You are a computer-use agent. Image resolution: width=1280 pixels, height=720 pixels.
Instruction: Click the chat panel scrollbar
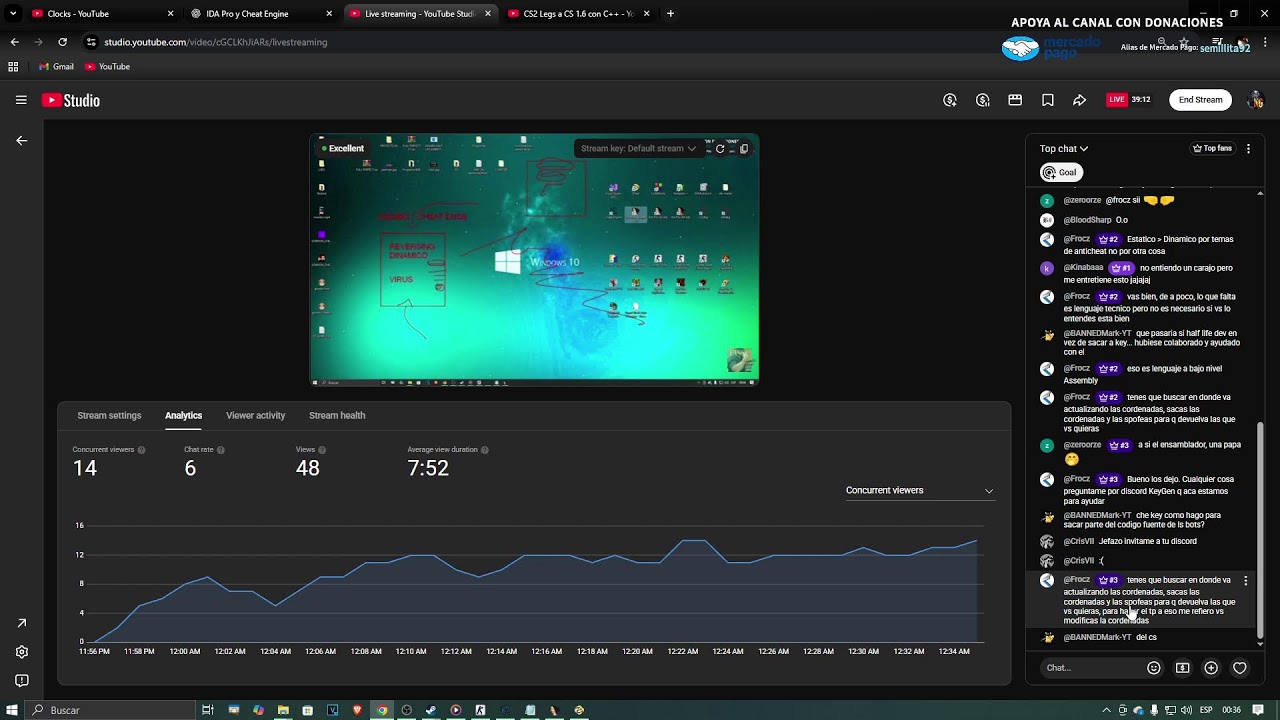(1260, 530)
